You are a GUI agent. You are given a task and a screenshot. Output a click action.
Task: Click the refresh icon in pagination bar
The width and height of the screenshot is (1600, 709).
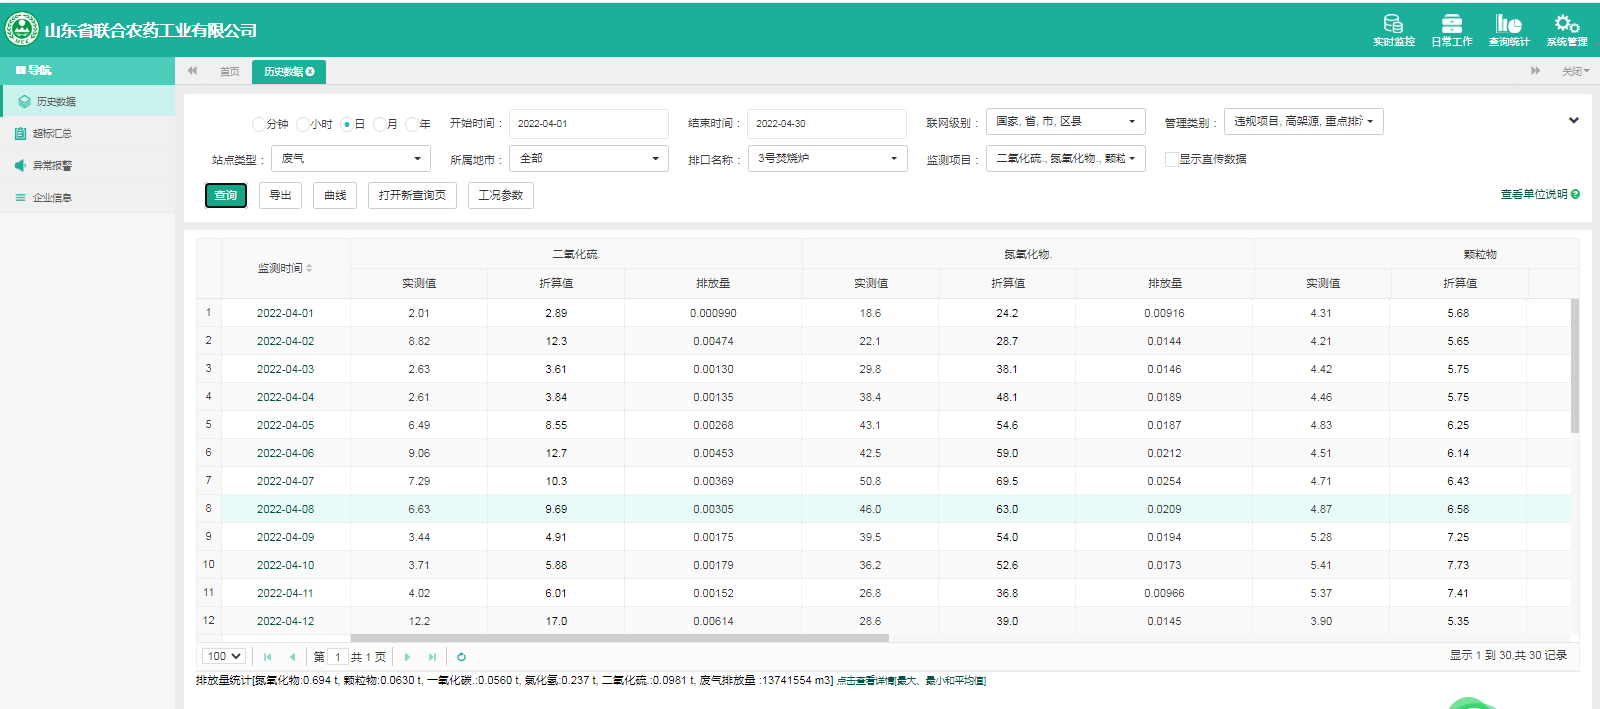pyautogui.click(x=461, y=657)
